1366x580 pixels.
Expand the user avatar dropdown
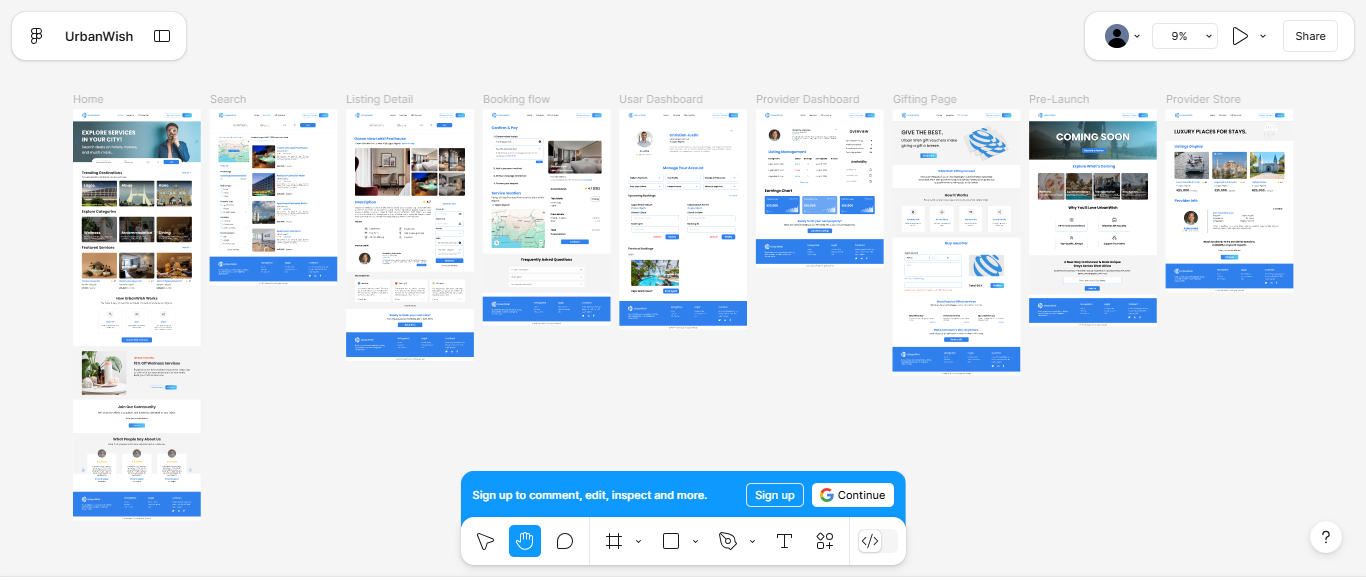coord(1124,36)
